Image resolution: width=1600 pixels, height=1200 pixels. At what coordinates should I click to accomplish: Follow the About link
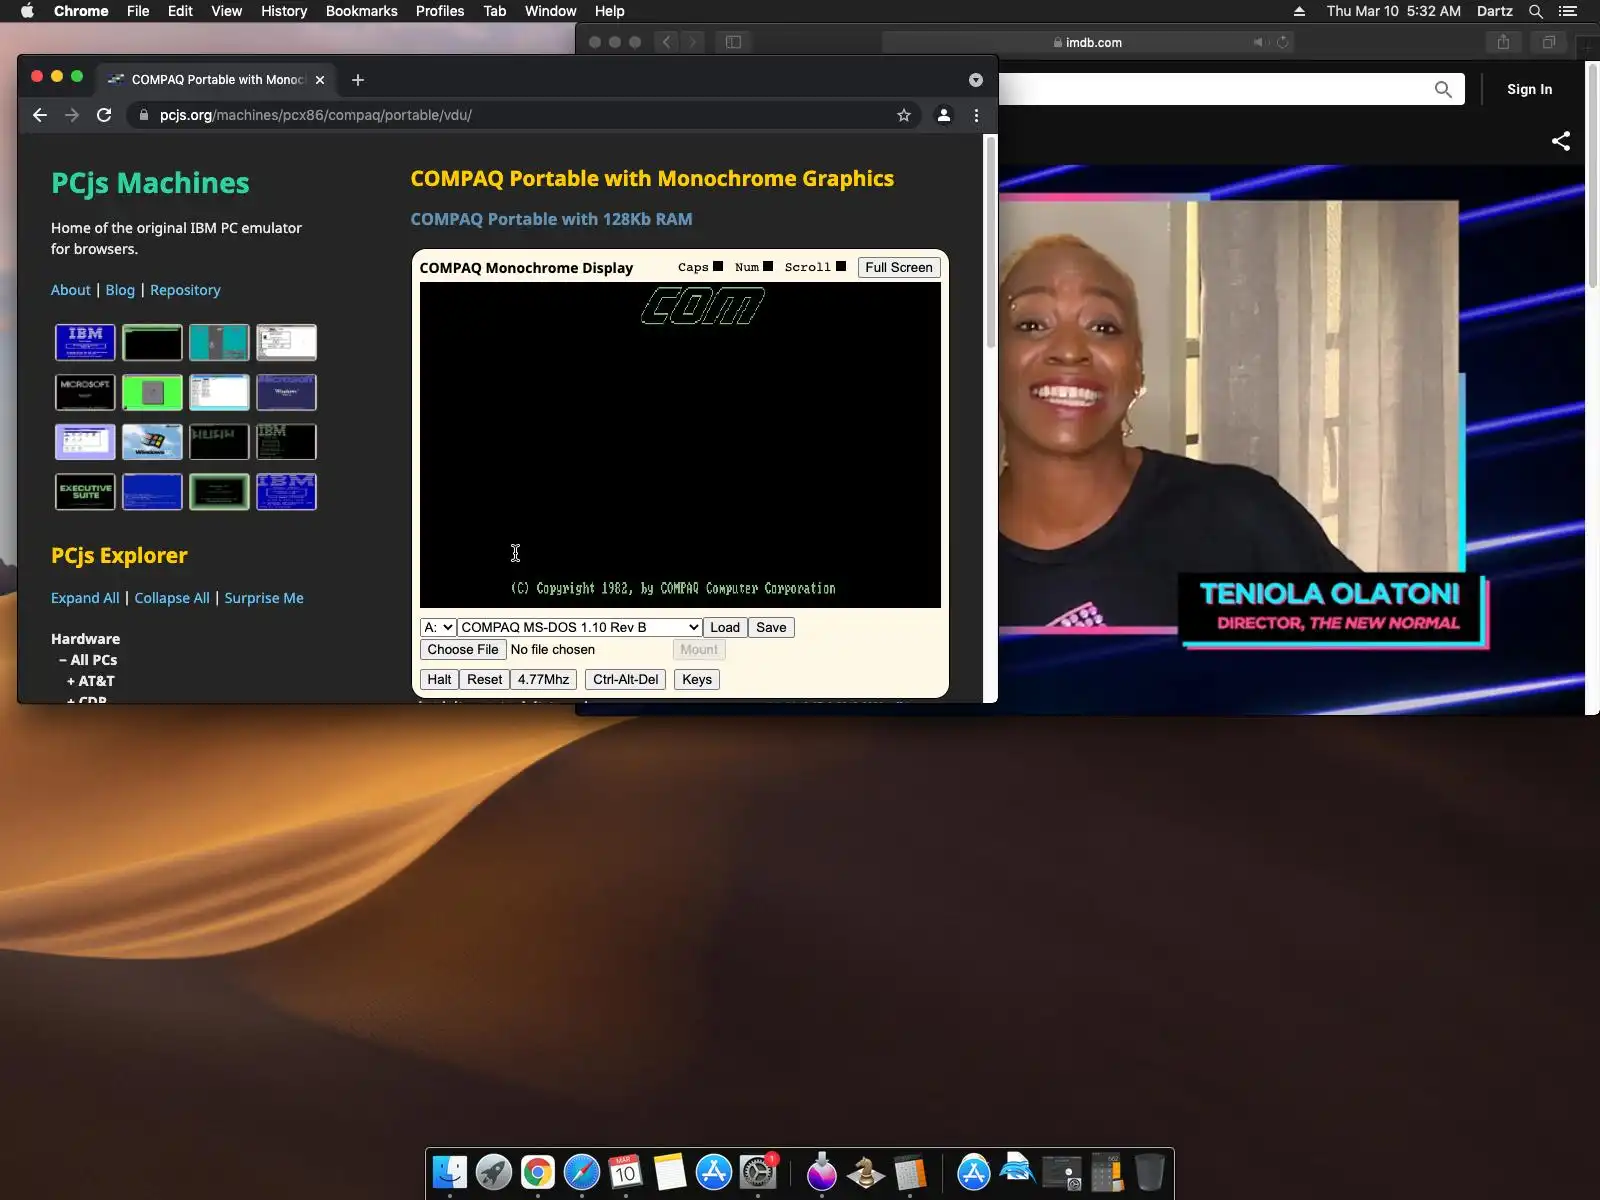coord(71,290)
